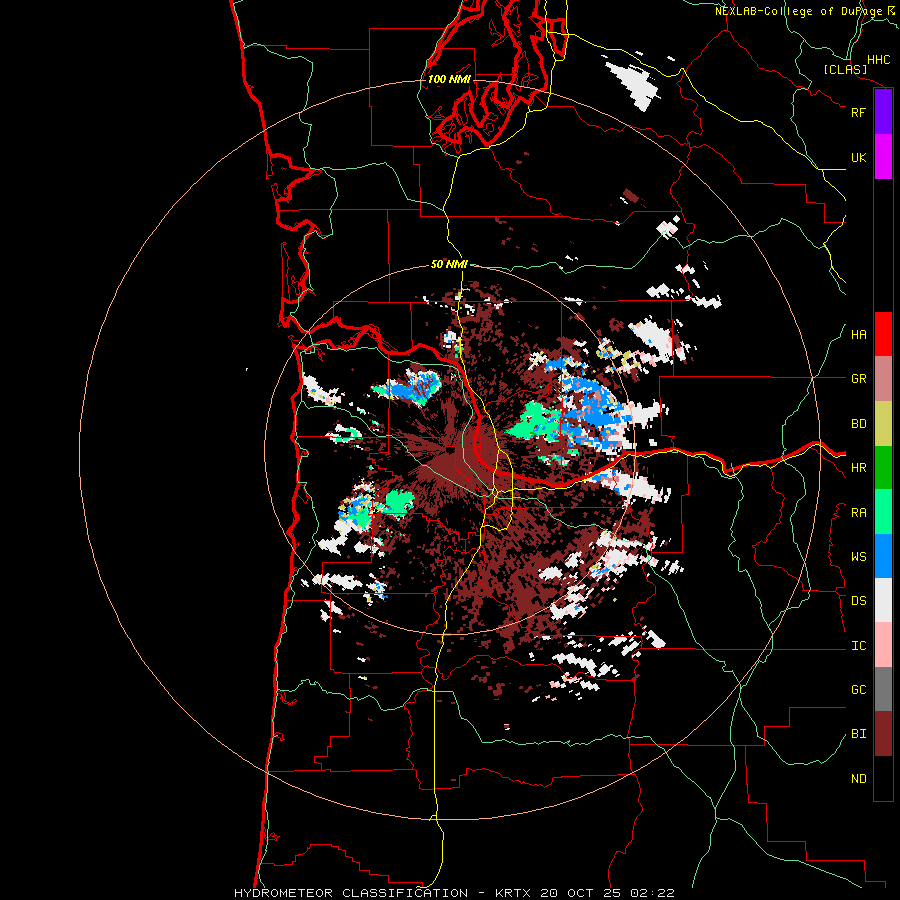Click the NEXLAB-College of DuPage credit text
The height and width of the screenshot is (900, 900).
point(798,11)
